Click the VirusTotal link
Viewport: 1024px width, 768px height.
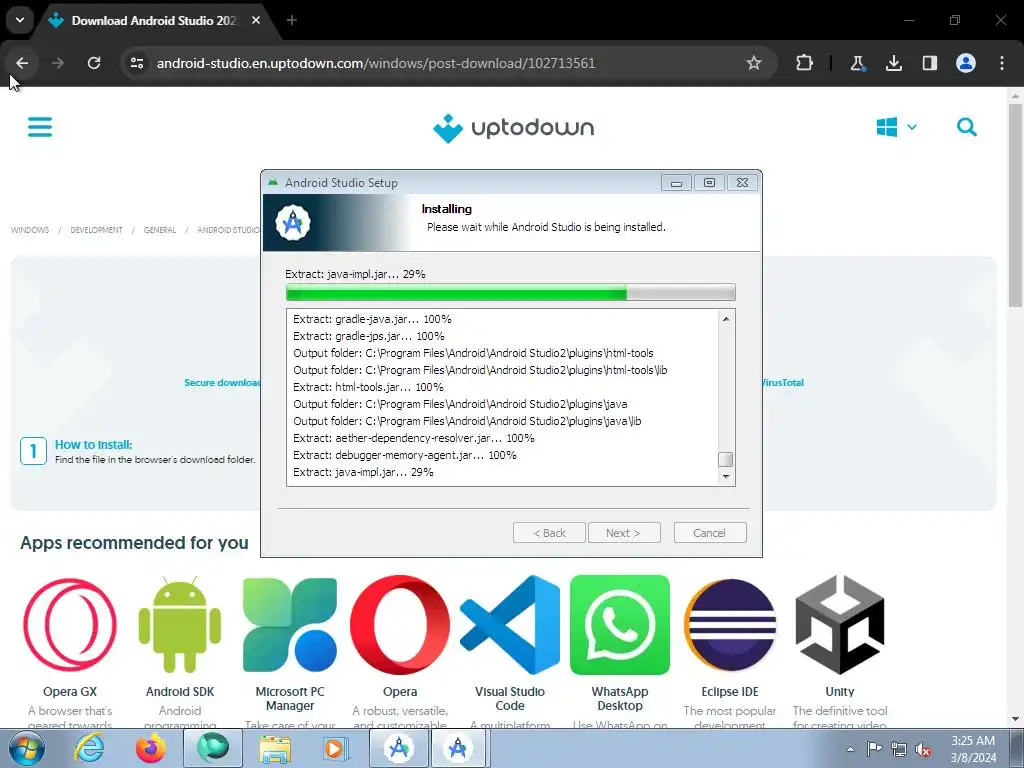point(782,383)
